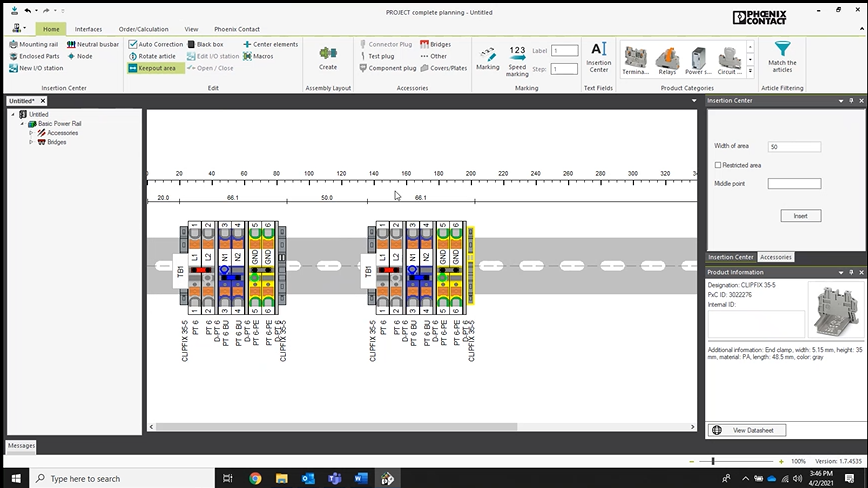
Task: Add a Neutral busbar
Action: pyautogui.click(x=92, y=44)
